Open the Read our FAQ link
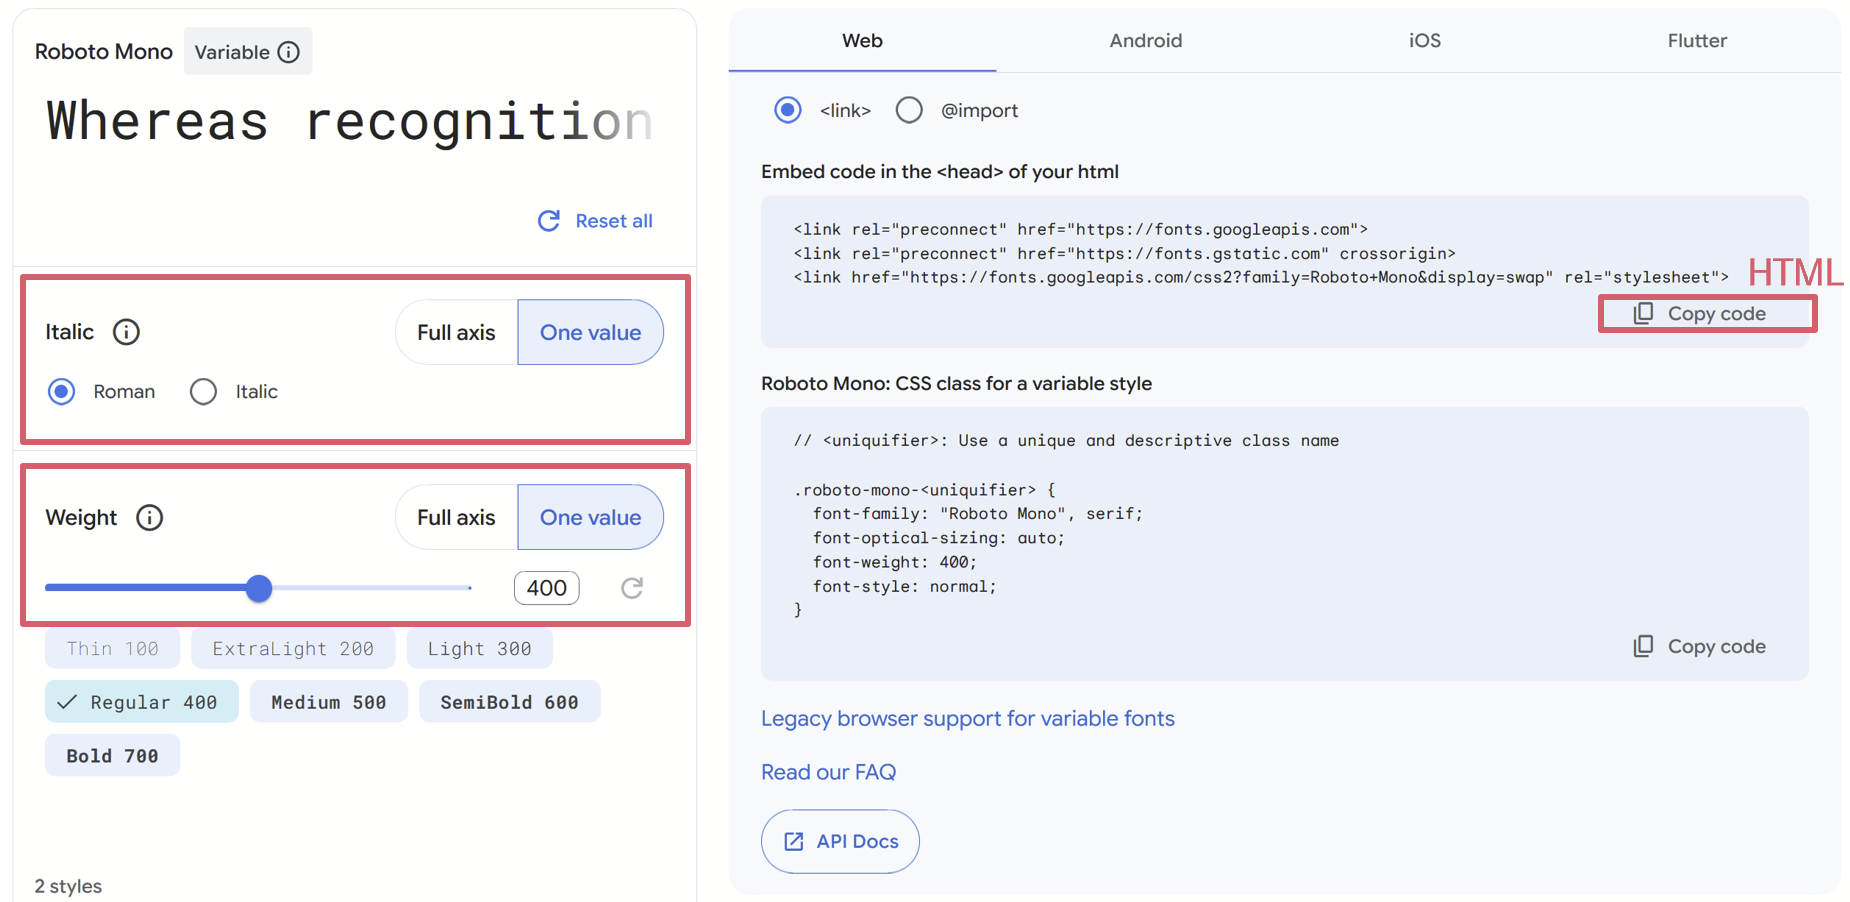The height and width of the screenshot is (902, 1850). point(828,773)
